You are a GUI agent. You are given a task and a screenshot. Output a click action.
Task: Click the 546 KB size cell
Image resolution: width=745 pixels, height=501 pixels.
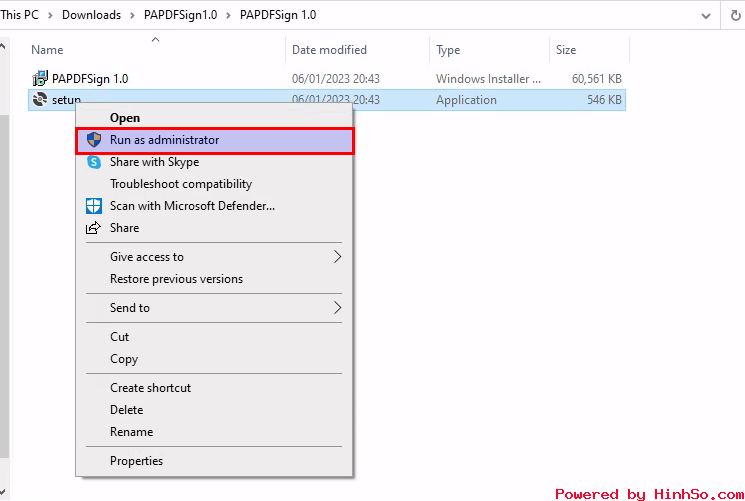(x=604, y=100)
